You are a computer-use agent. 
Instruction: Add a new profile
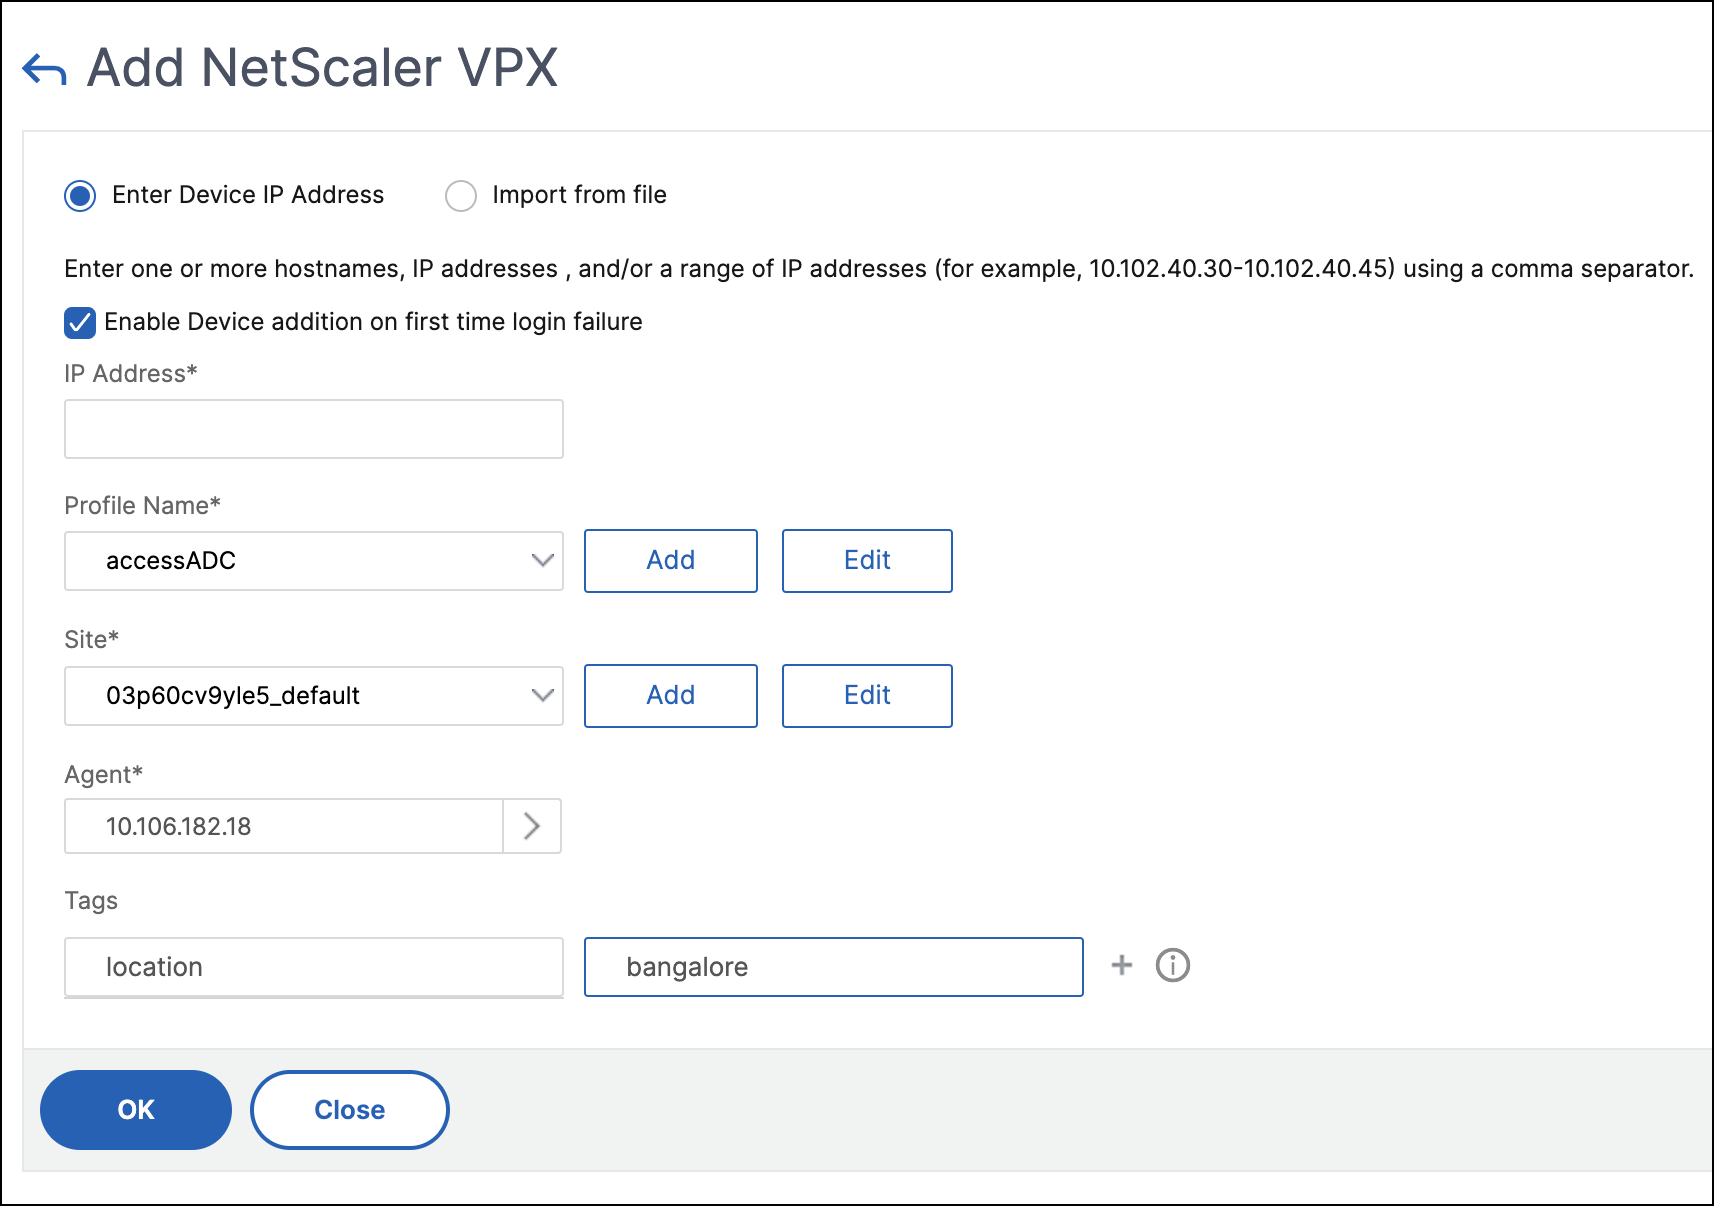pos(671,561)
